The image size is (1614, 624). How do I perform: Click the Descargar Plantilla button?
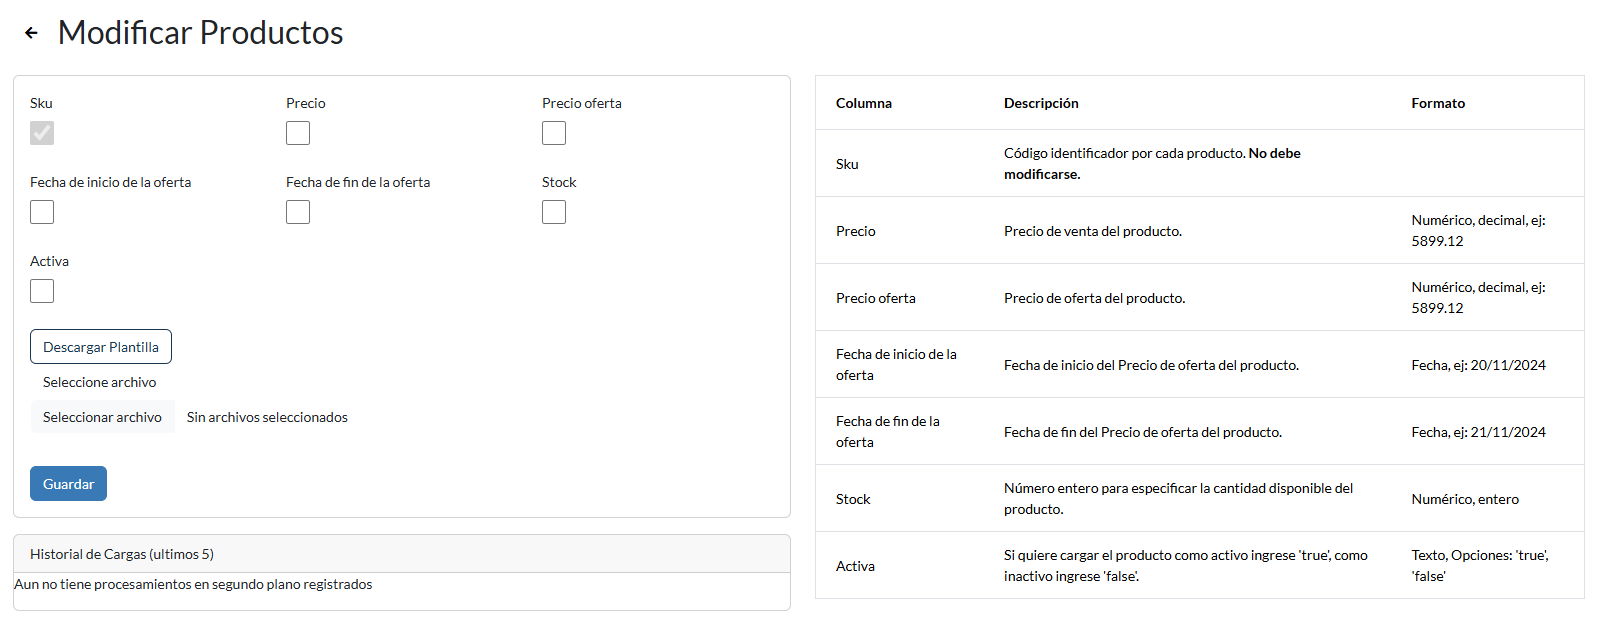pos(101,347)
